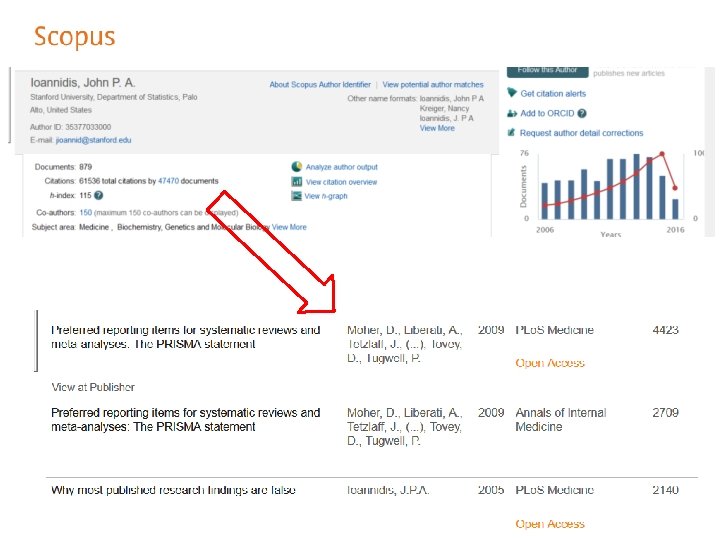Click Annals of Internal Medicine source
The image size is (720, 540).
[561, 420]
